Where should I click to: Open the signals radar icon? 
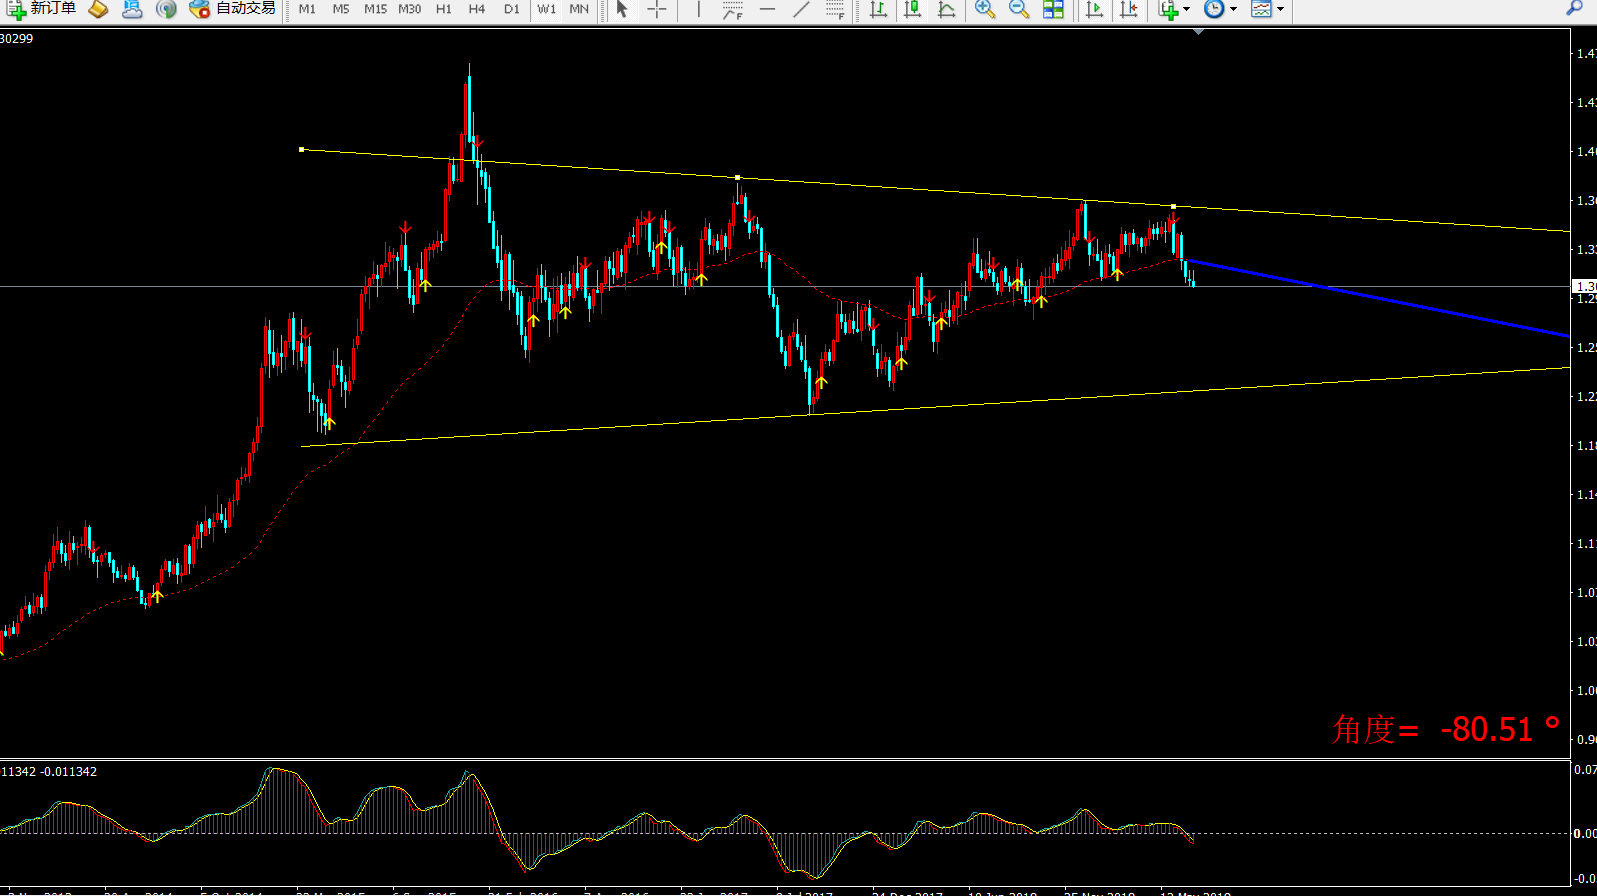(166, 9)
